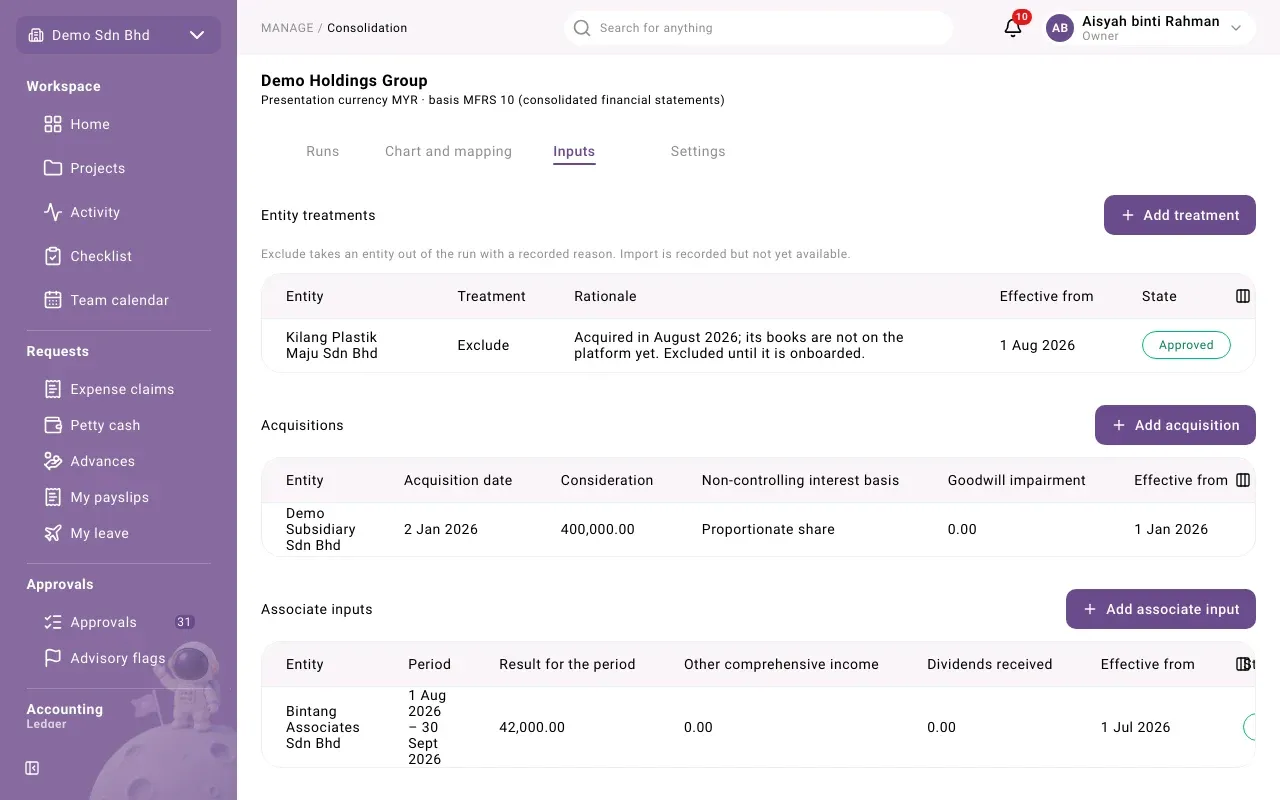
Task: Click the 1 Aug 2026 effective from date
Action: coord(1038,345)
